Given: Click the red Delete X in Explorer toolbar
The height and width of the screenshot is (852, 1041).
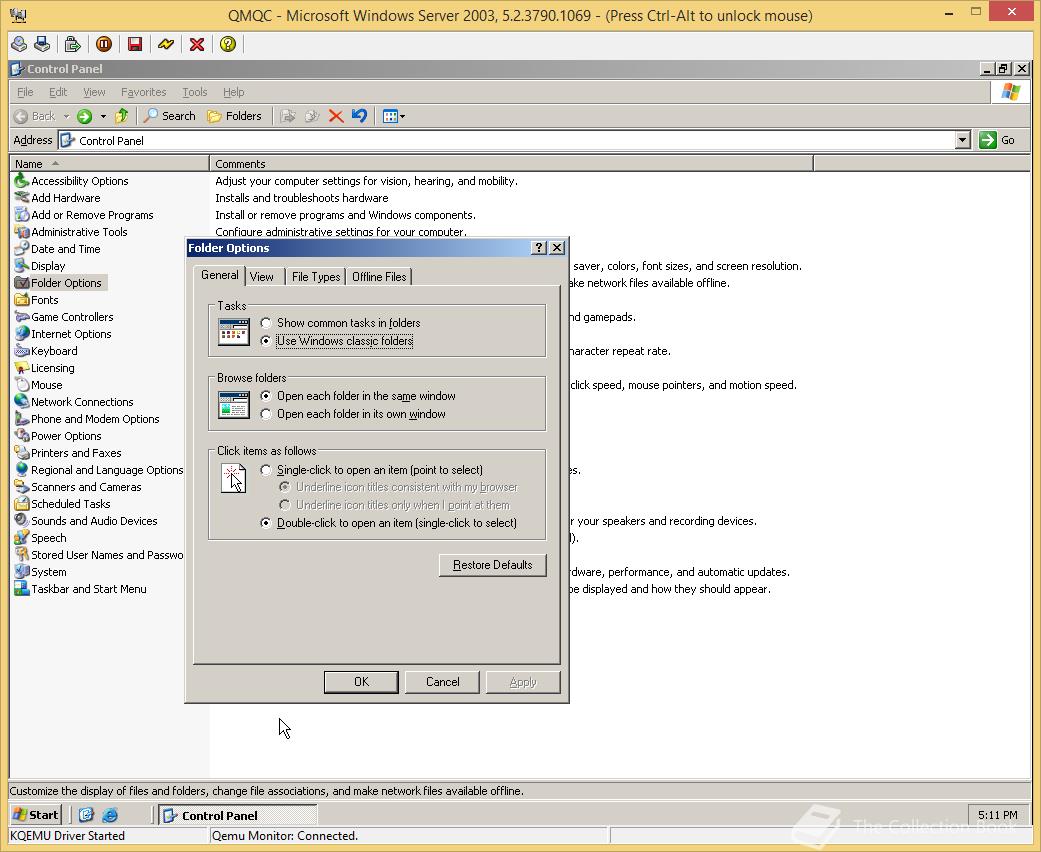Looking at the screenshot, I should pos(336,116).
